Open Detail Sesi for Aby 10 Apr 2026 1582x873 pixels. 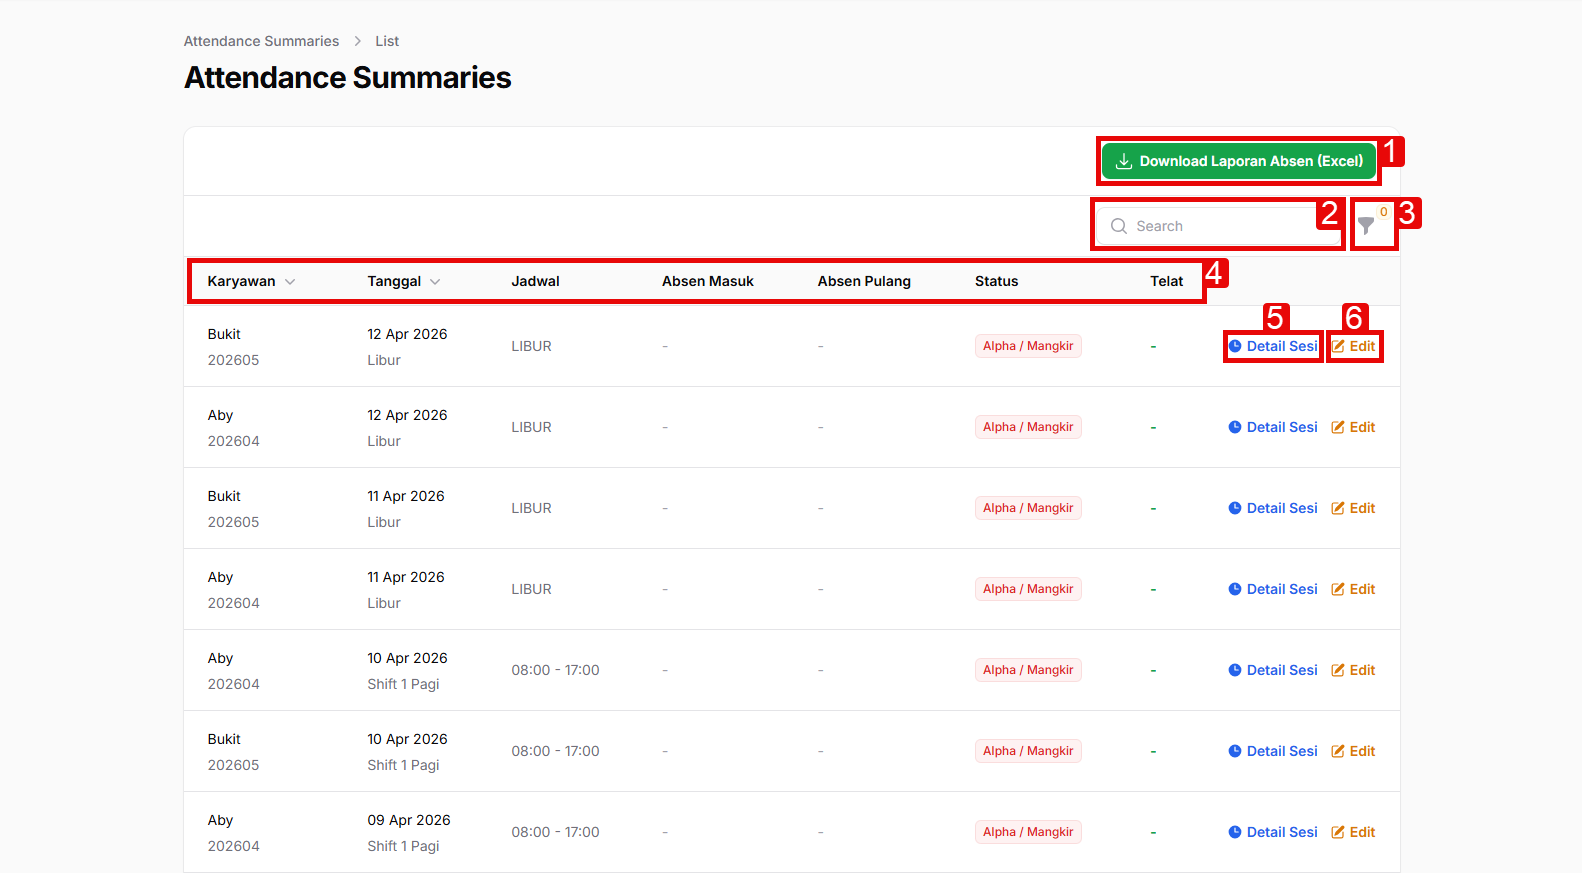pos(1273,670)
